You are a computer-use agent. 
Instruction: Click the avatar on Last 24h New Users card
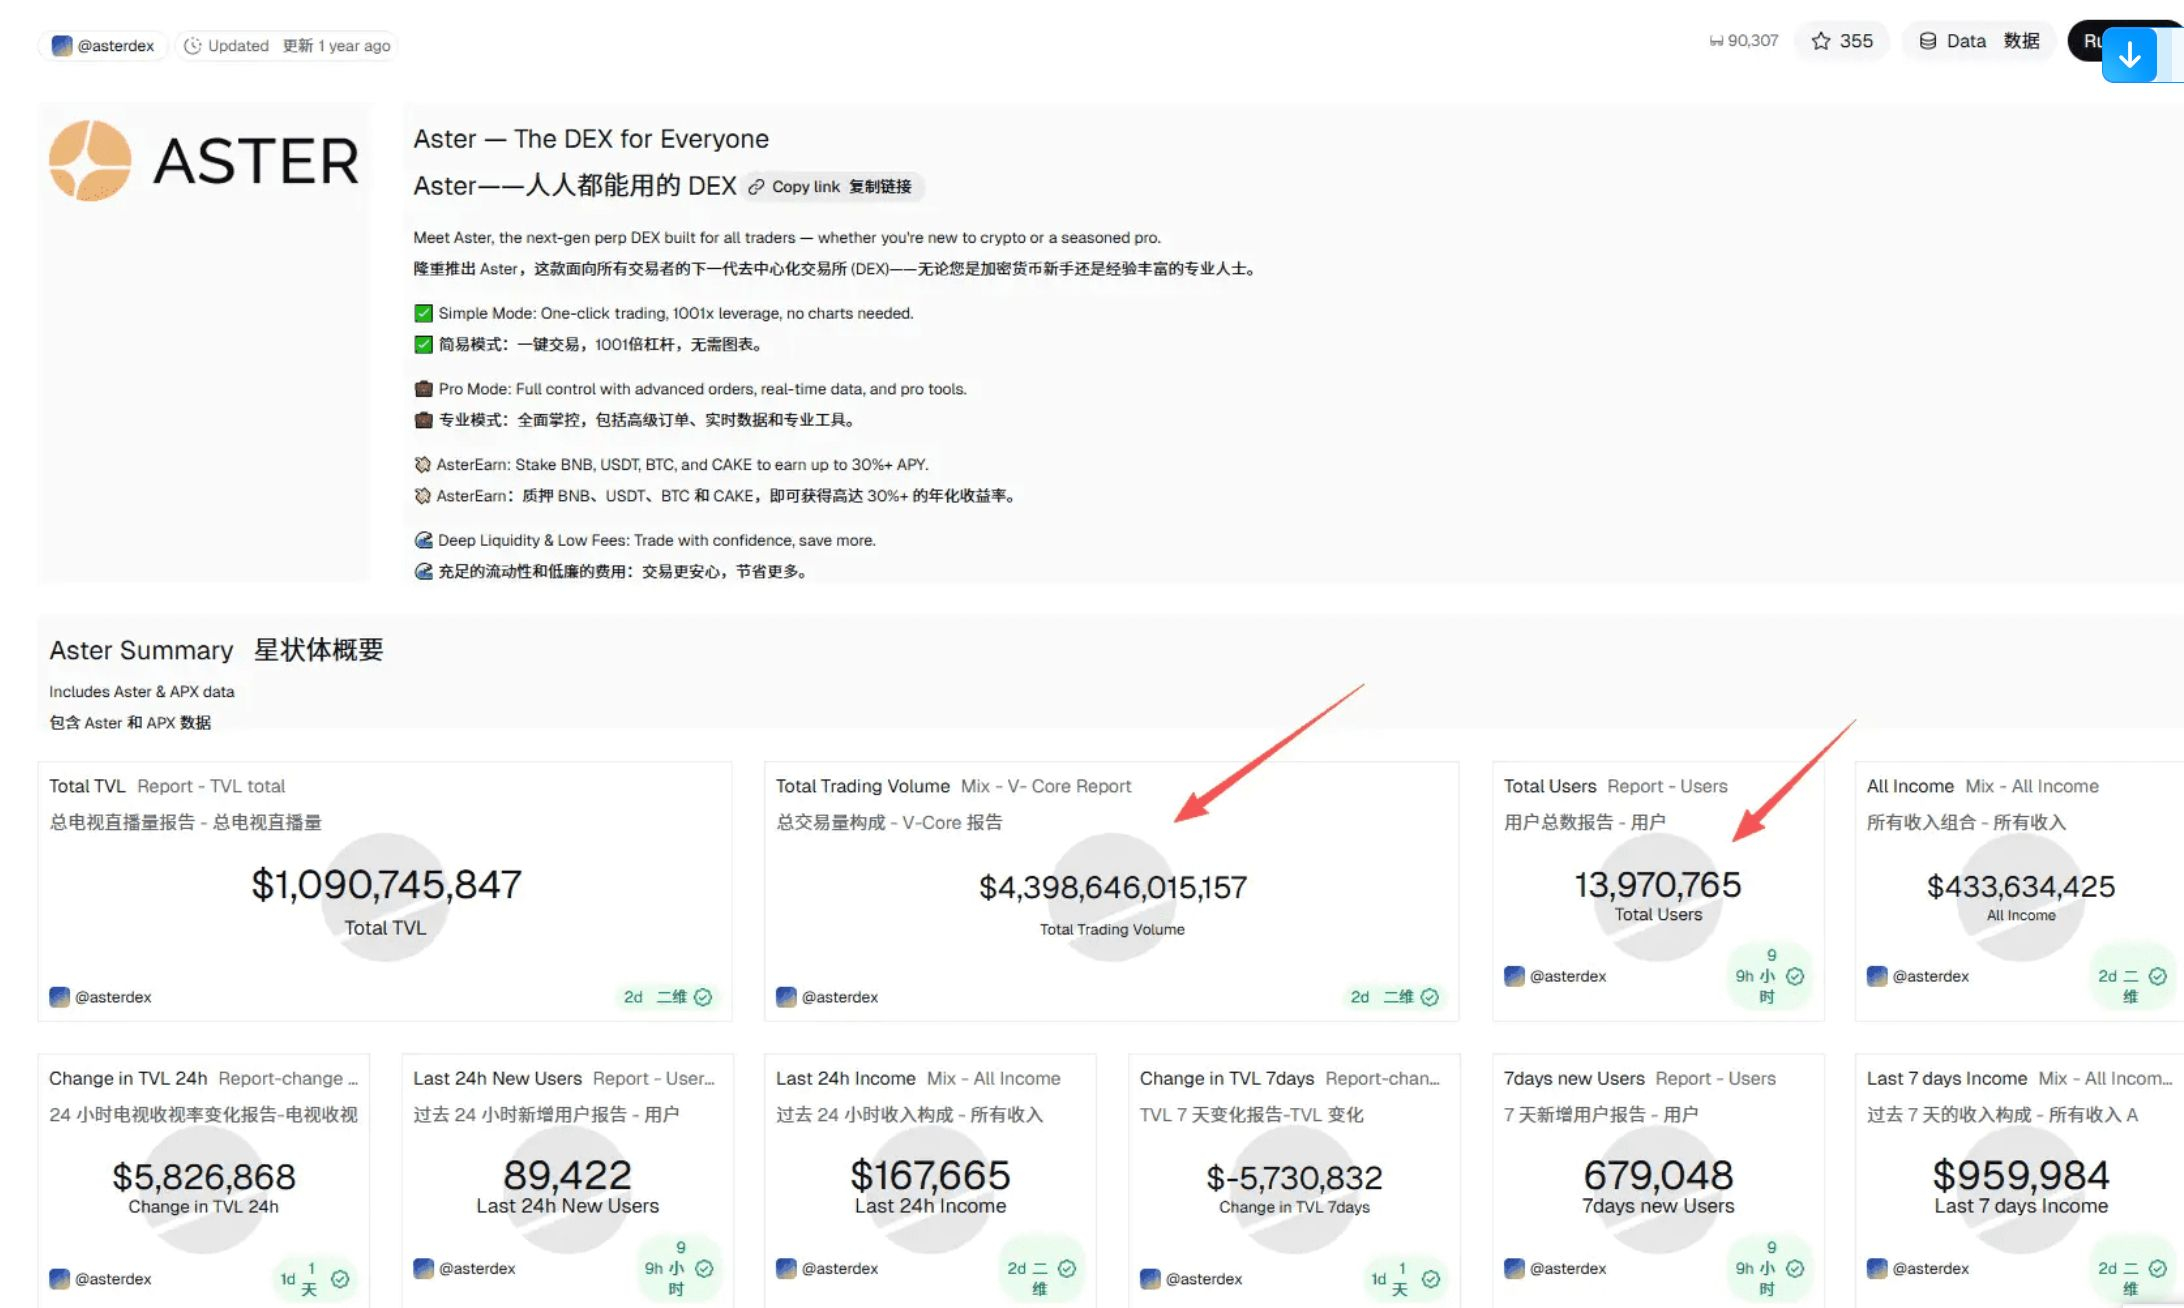click(424, 1268)
